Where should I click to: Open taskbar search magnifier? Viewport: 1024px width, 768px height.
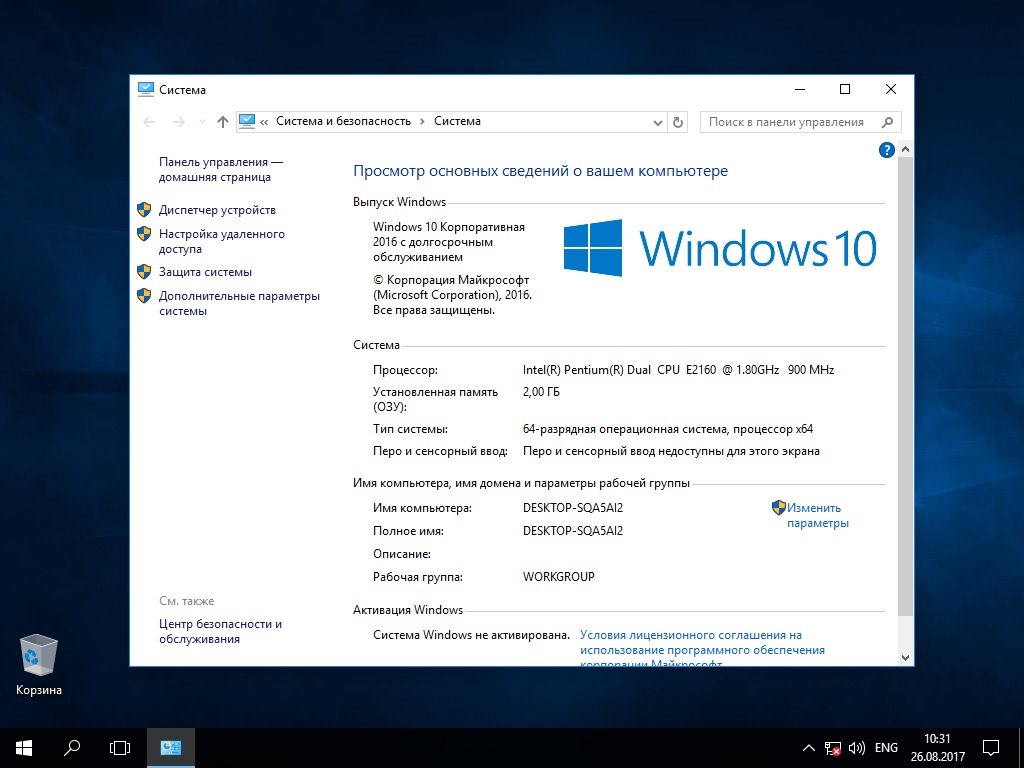pos(72,748)
